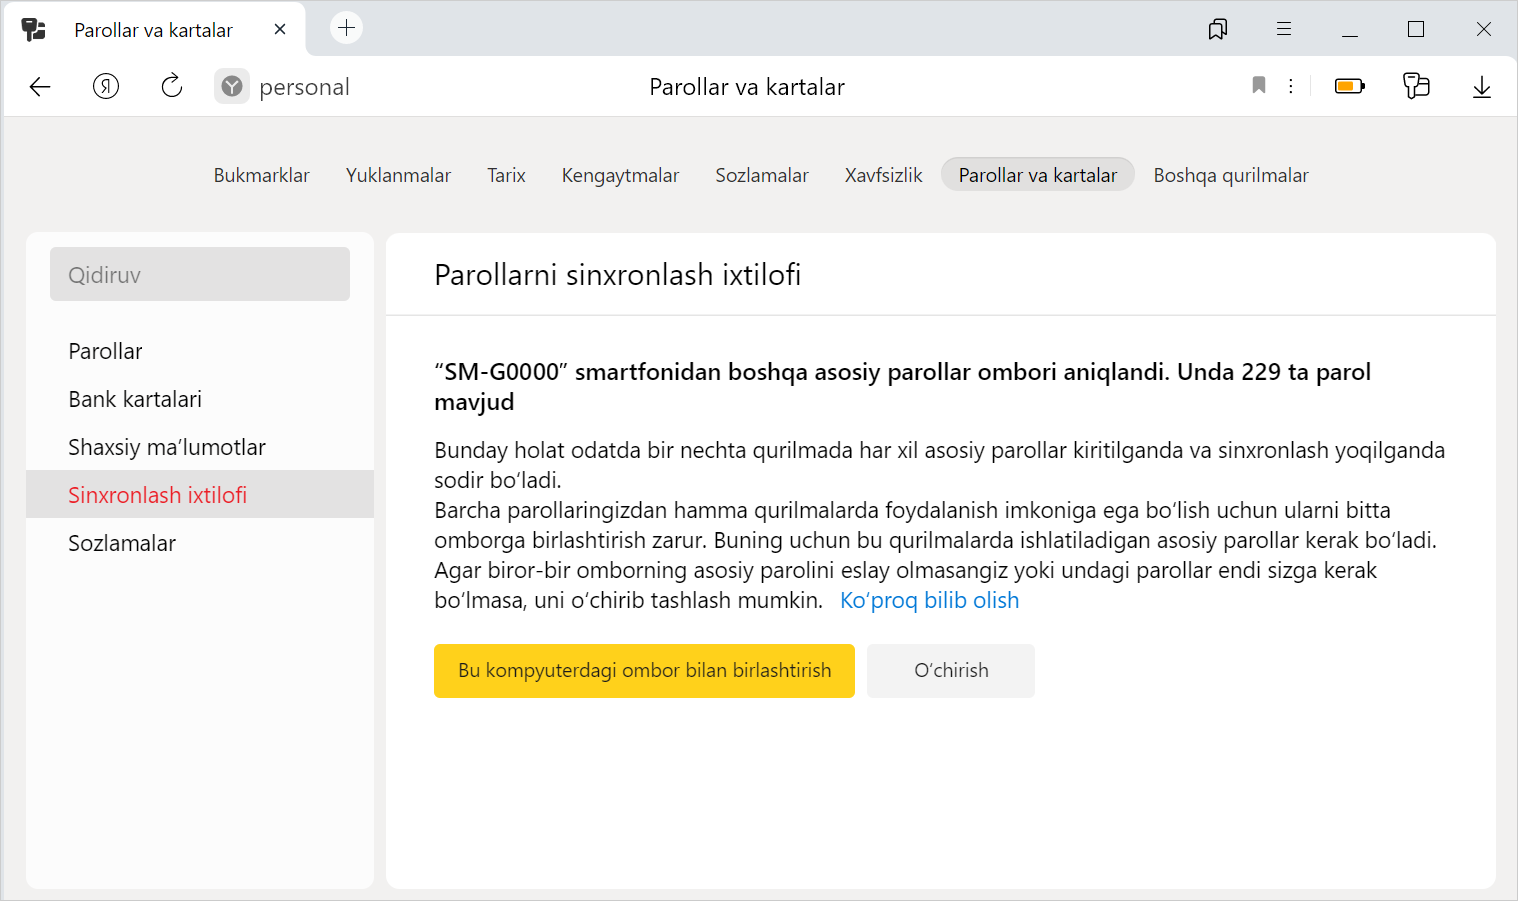This screenshot has width=1518, height=901.
Task: Open a new tab with plus button
Action: [346, 28]
